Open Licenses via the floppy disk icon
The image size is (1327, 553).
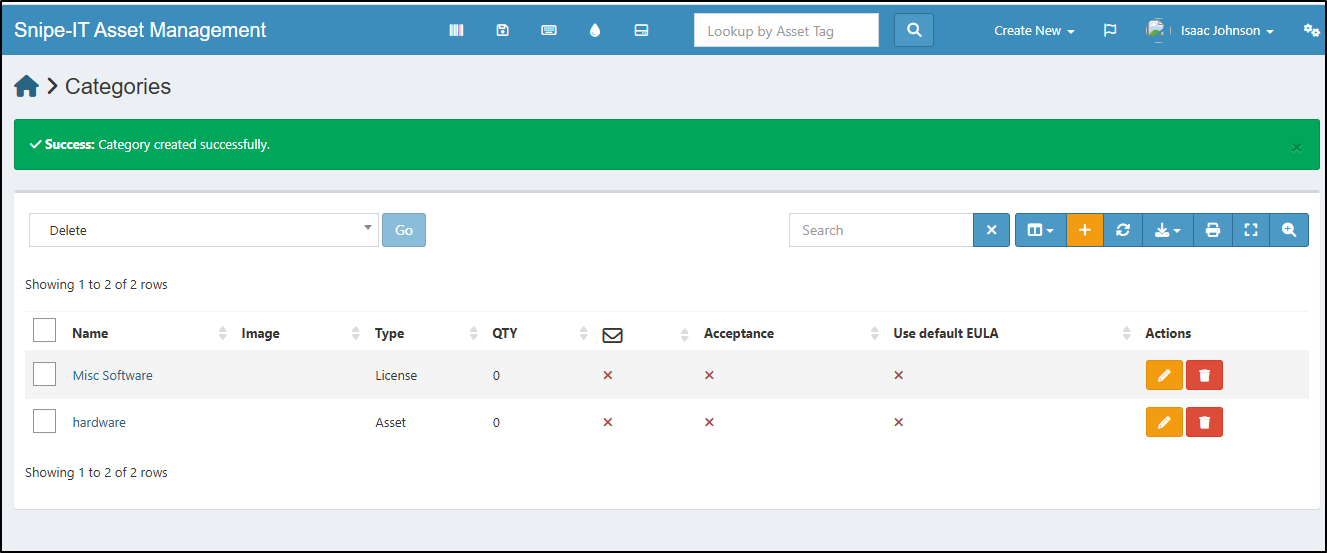click(503, 31)
